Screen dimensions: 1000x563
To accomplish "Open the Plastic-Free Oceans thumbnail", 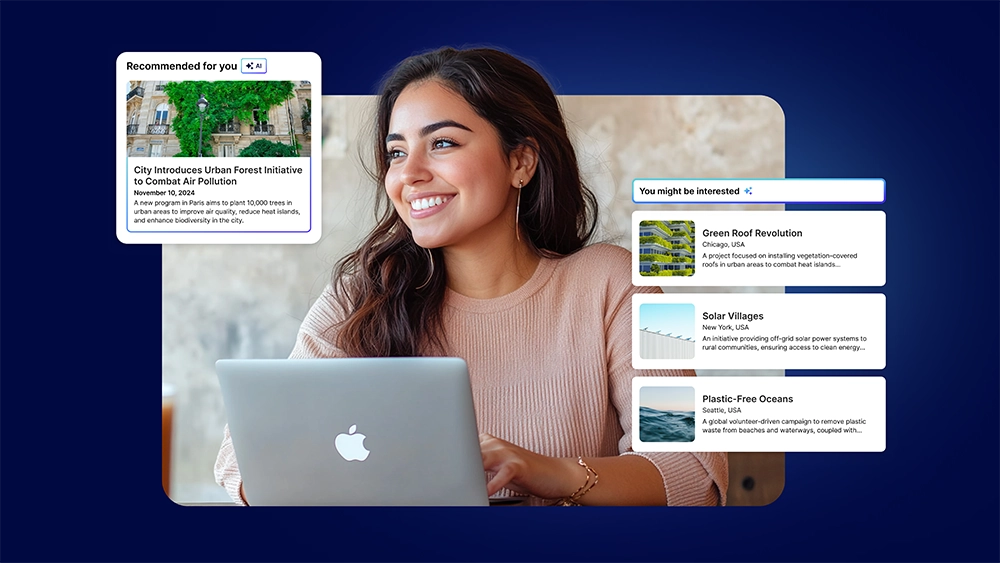I will pyautogui.click(x=667, y=414).
